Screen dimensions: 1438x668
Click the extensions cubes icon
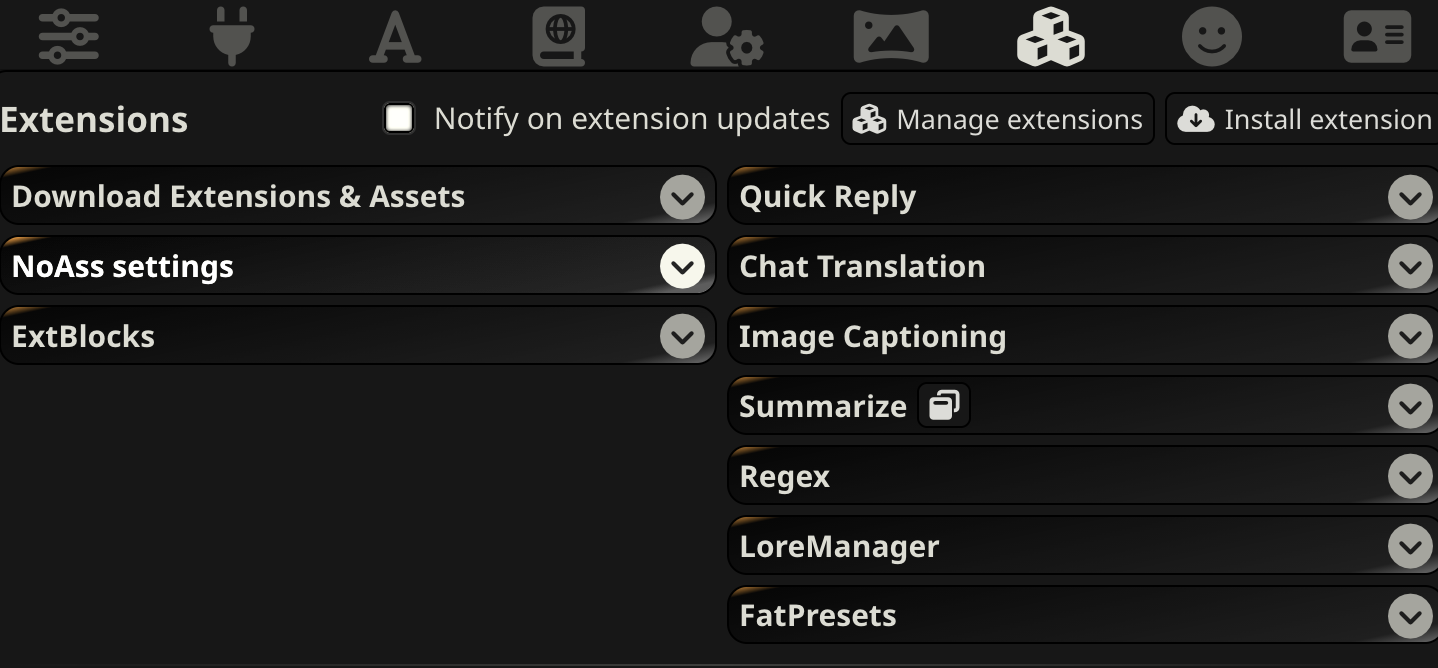[x=1050, y=37]
